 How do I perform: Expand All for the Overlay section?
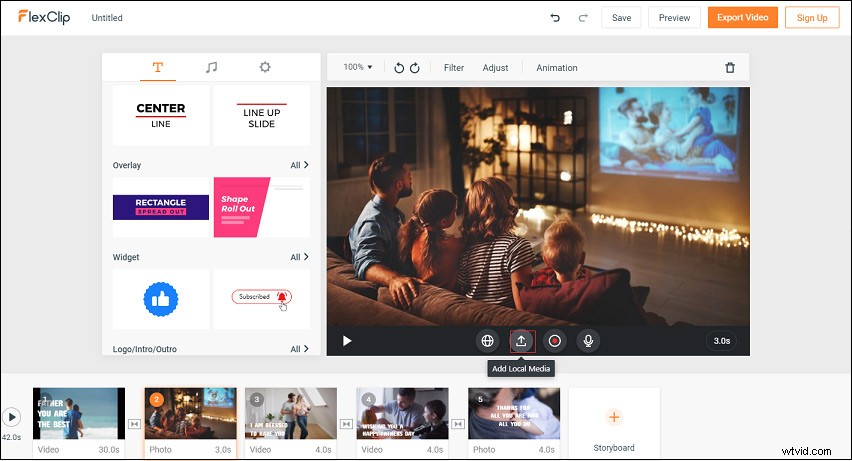tap(299, 165)
